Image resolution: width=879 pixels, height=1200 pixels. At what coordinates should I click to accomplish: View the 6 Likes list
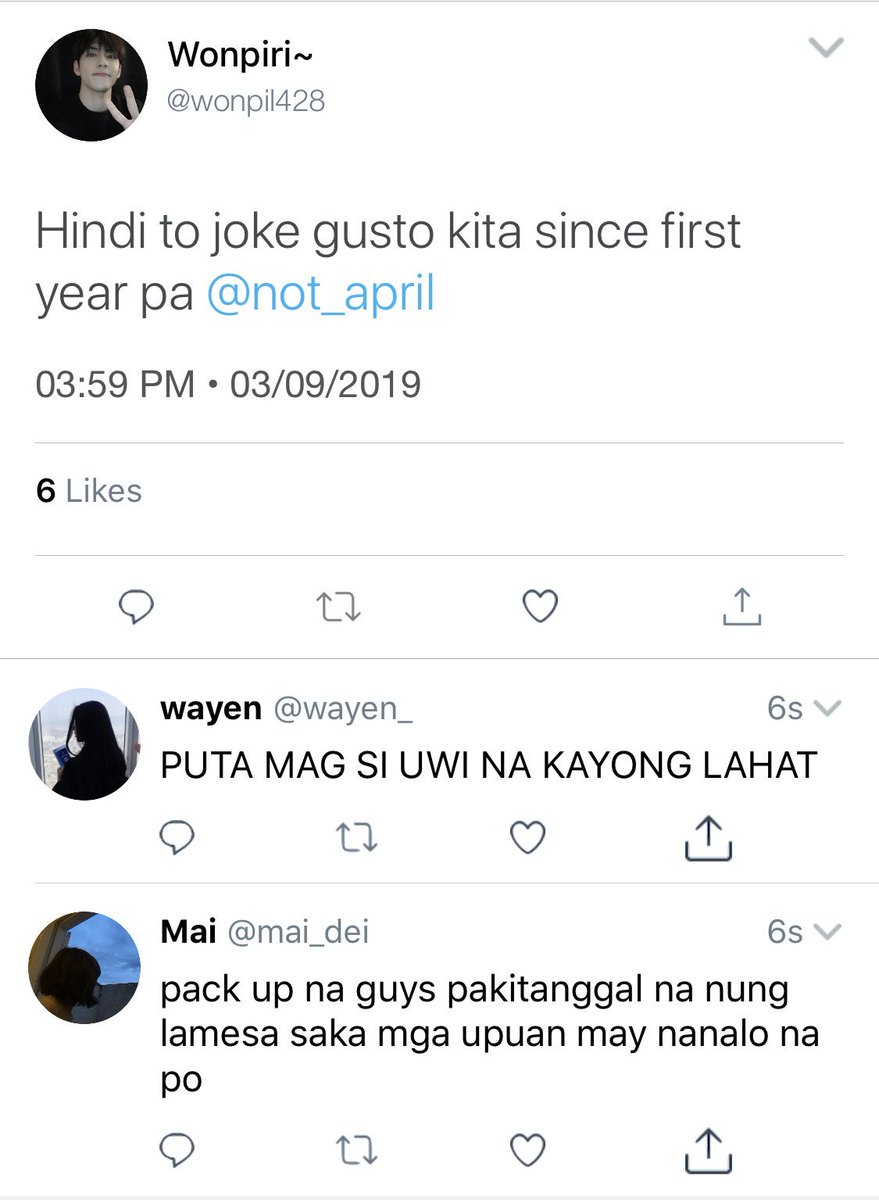(89, 491)
